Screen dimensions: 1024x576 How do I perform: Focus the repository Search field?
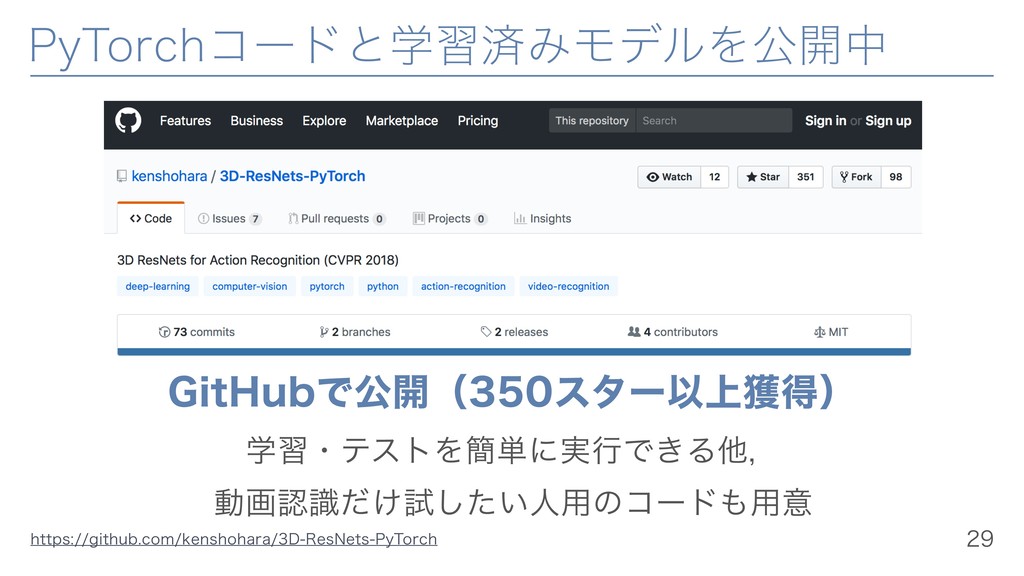(x=714, y=121)
